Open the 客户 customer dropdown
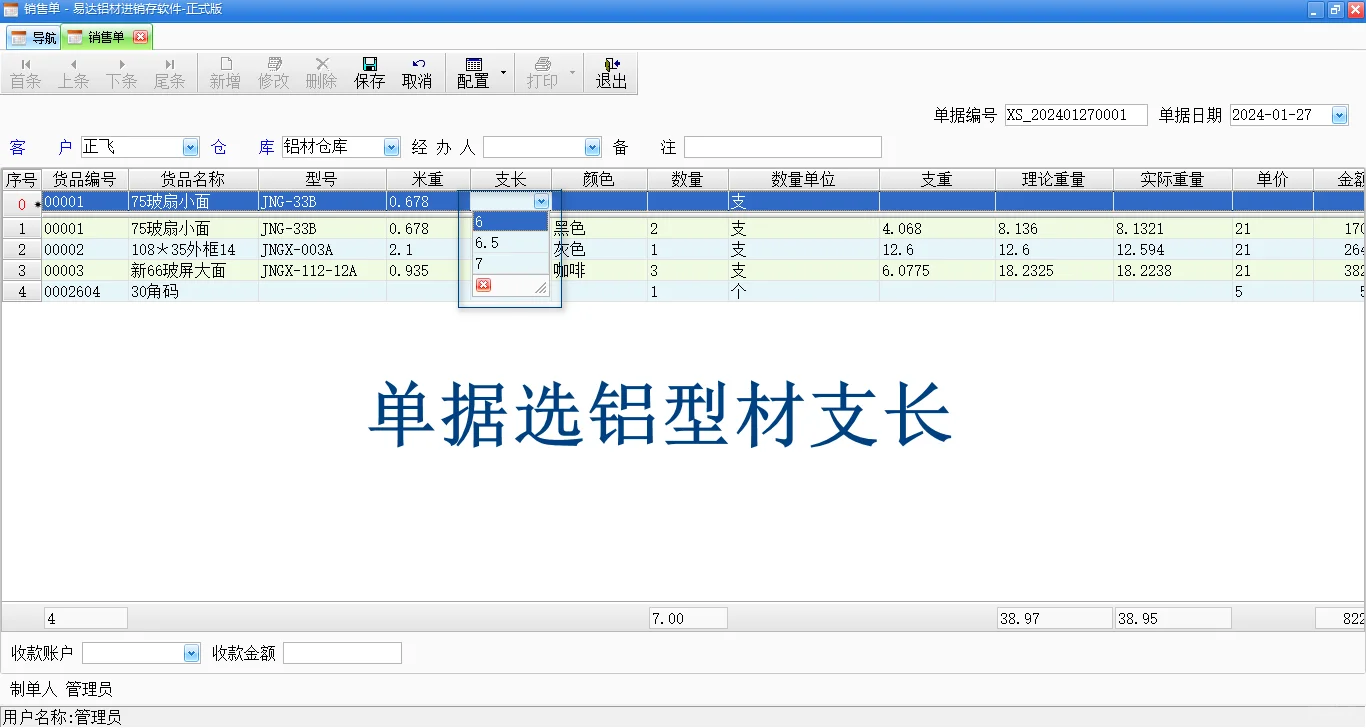Image resolution: width=1366 pixels, height=728 pixels. coord(189,146)
